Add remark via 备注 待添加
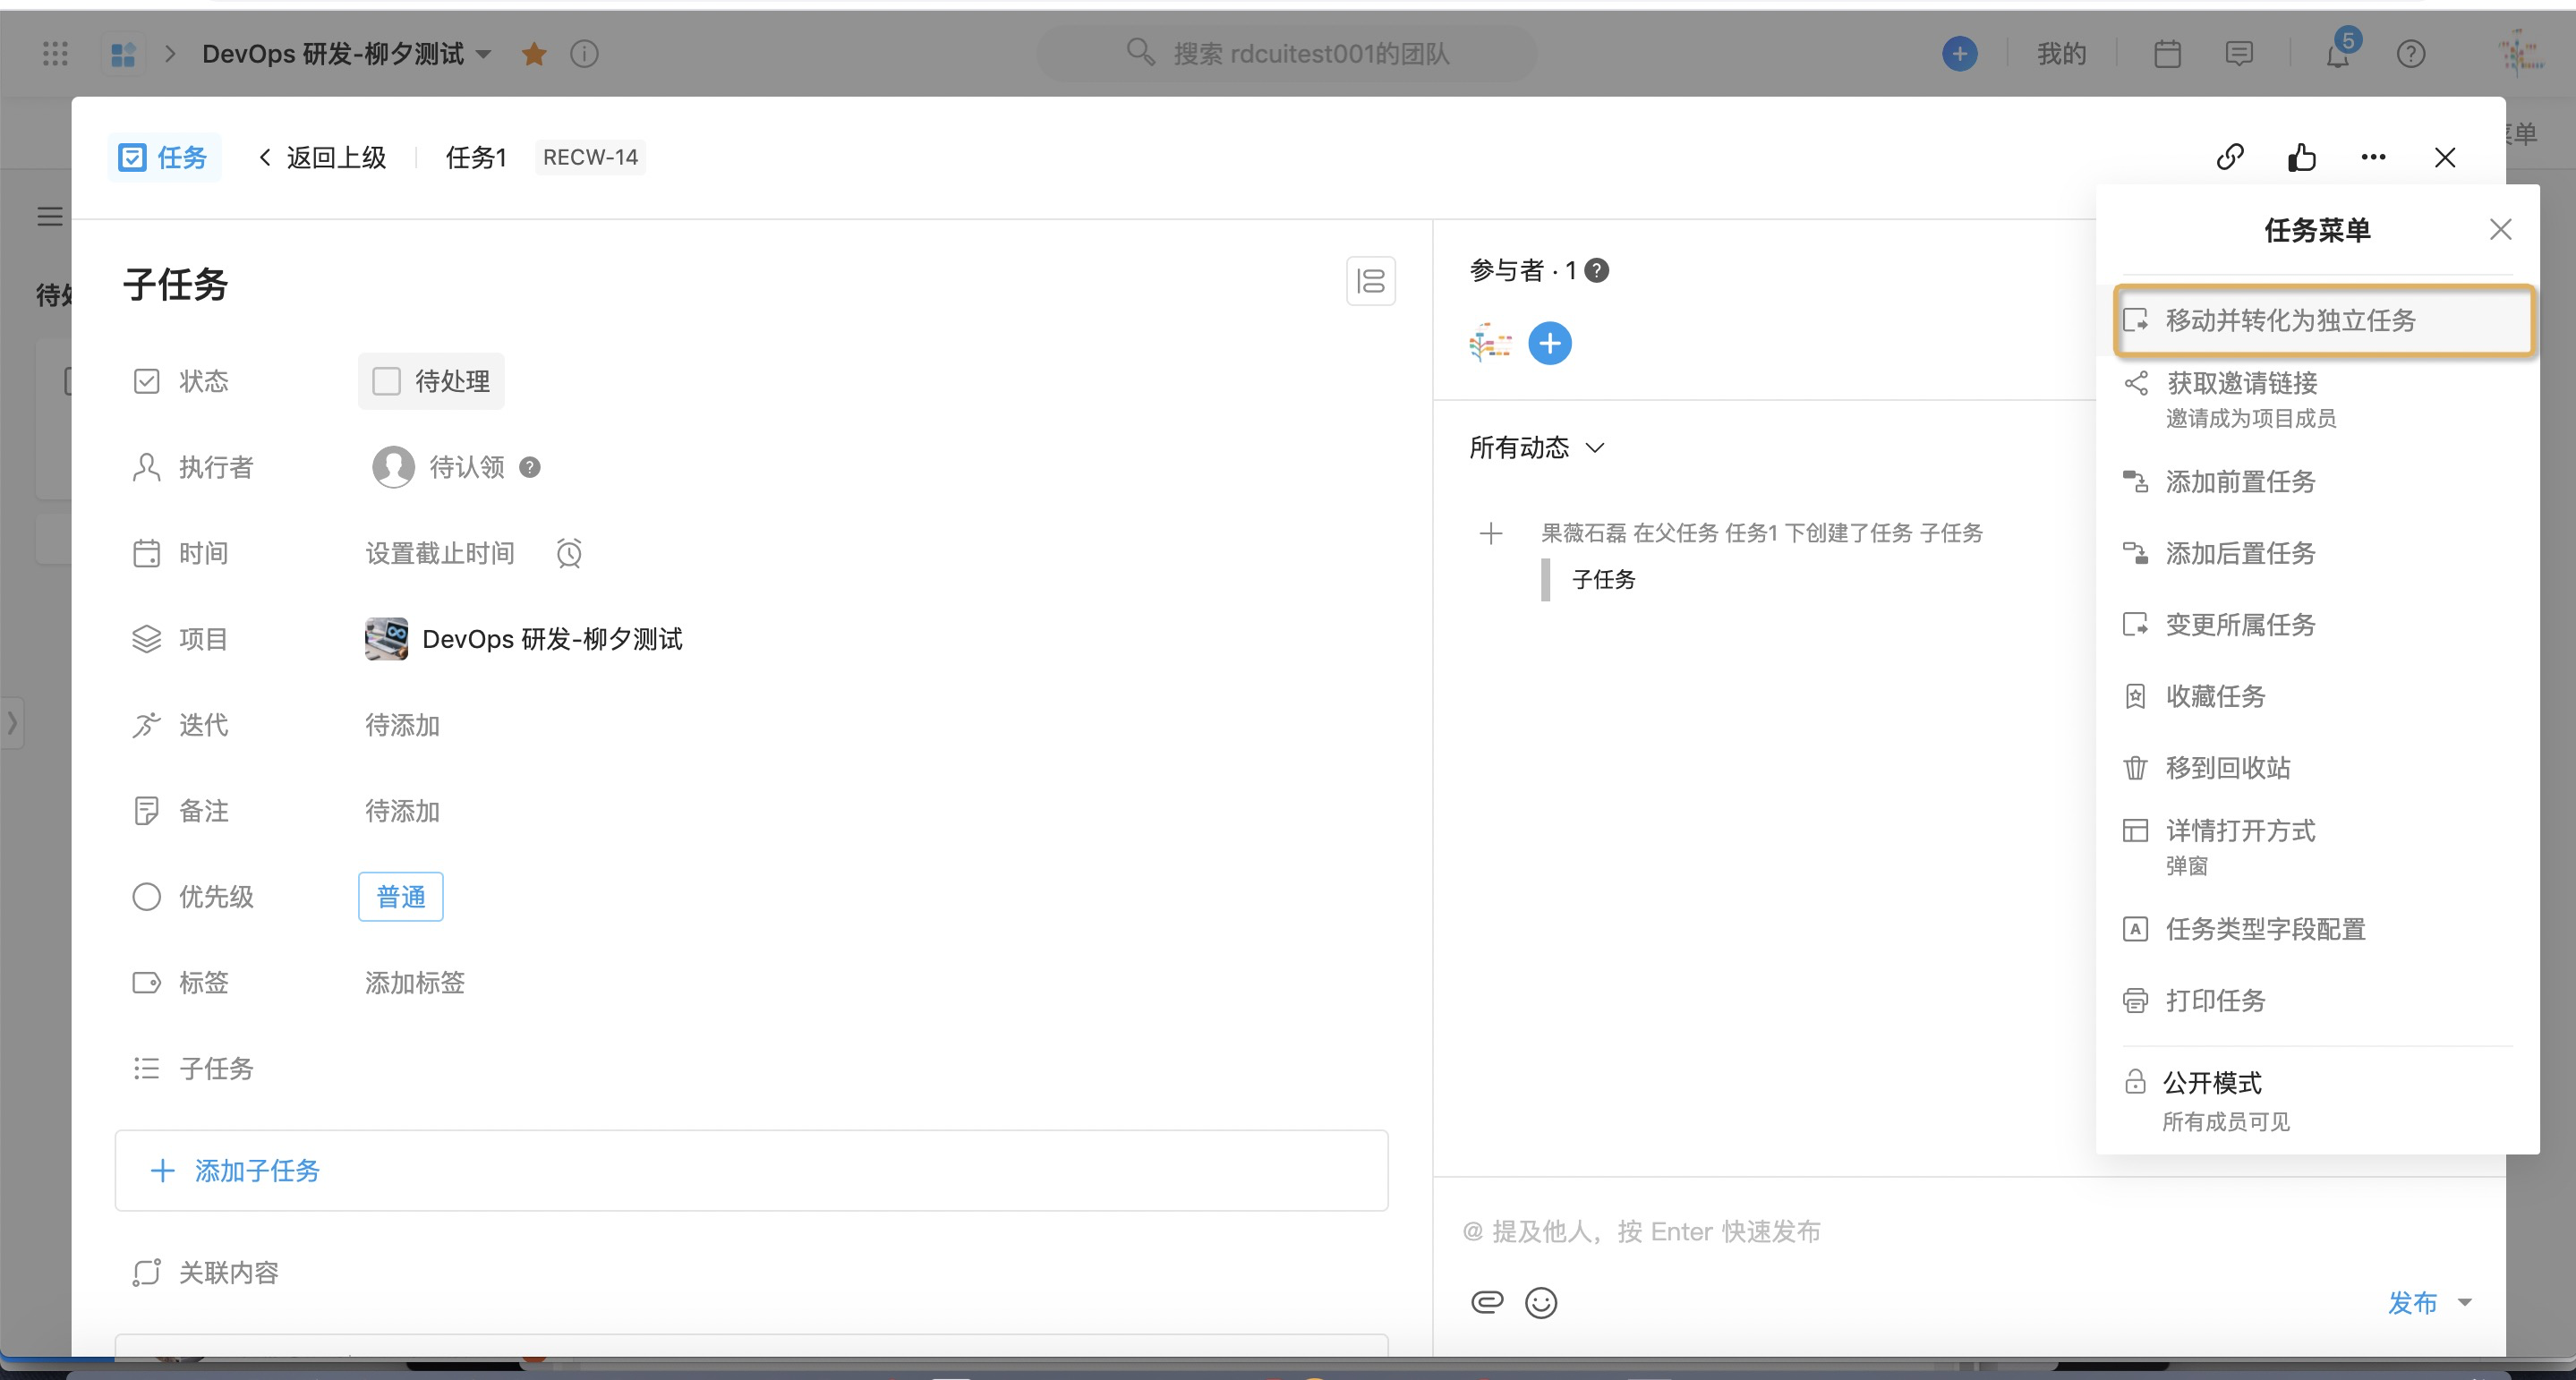The width and height of the screenshot is (2576, 1380). [x=402, y=811]
